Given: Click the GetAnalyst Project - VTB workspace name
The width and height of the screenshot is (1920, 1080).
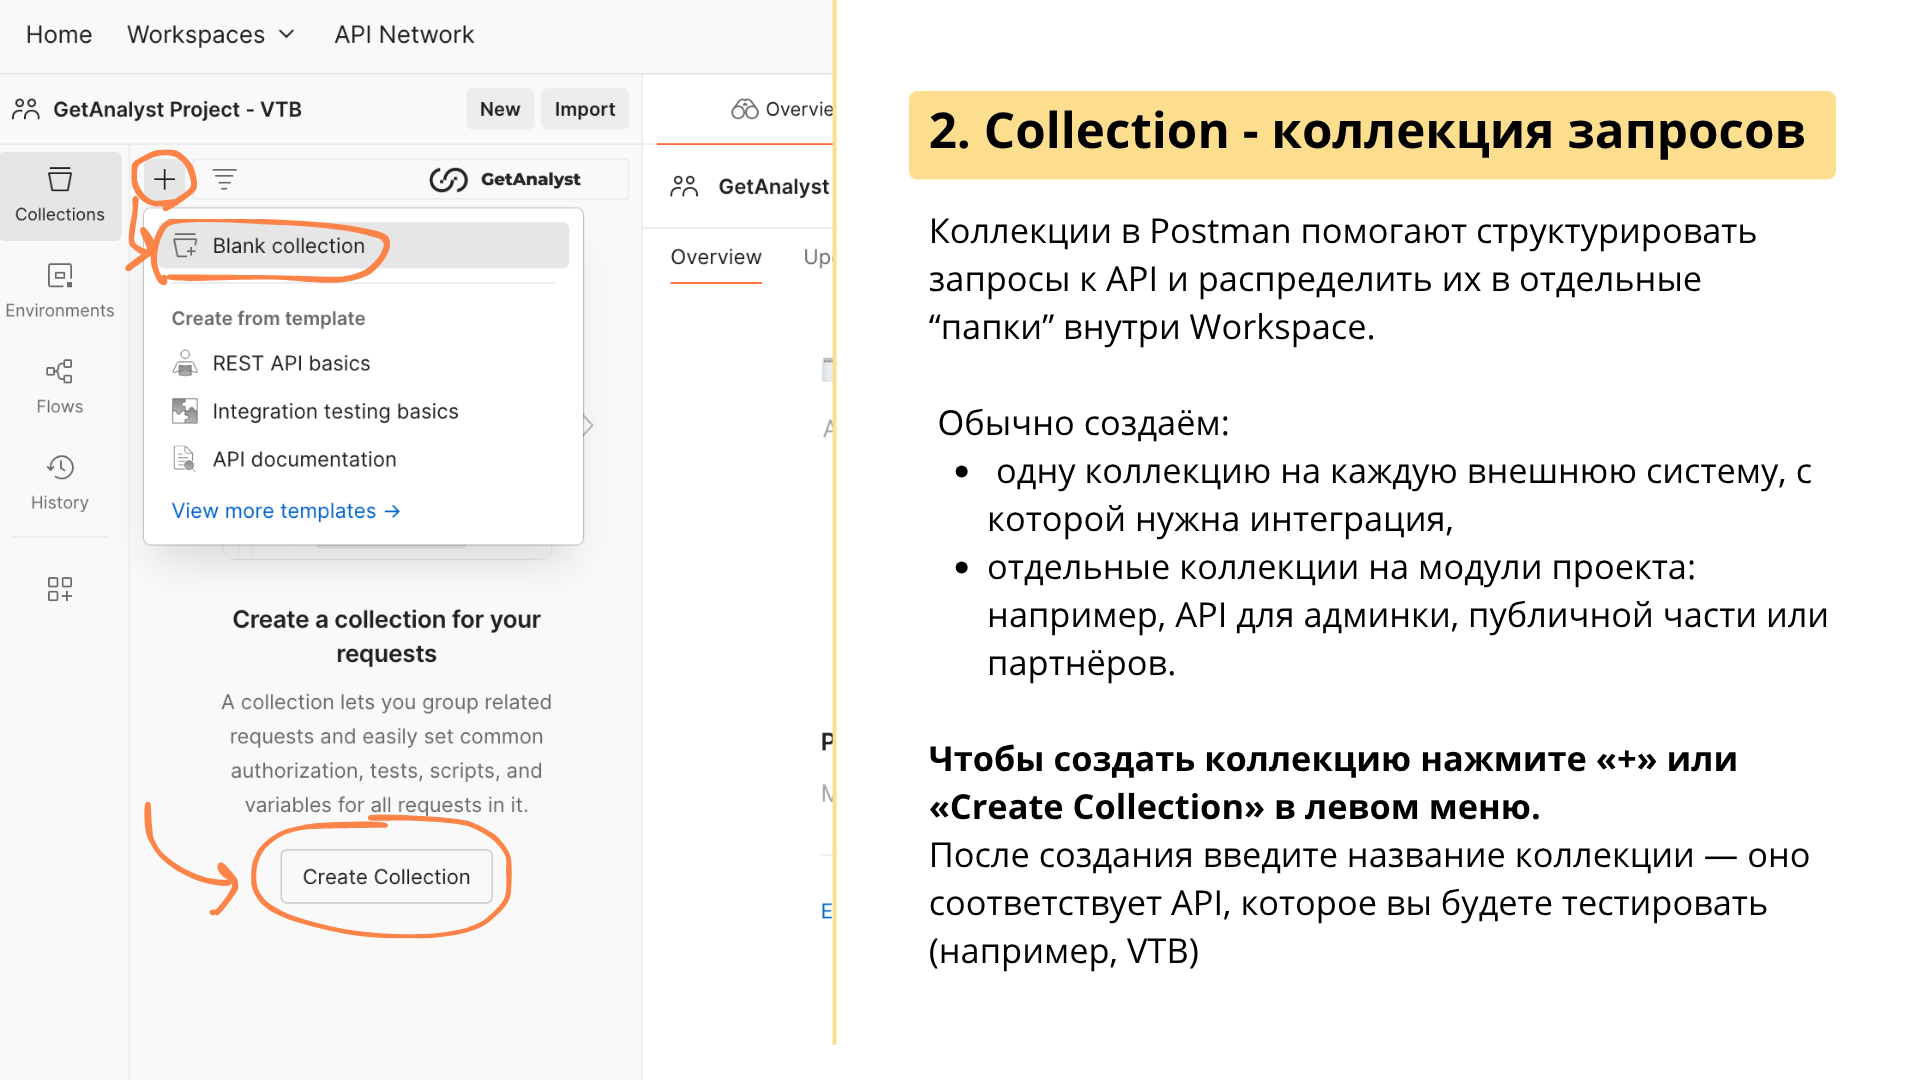Looking at the screenshot, I should click(x=177, y=109).
